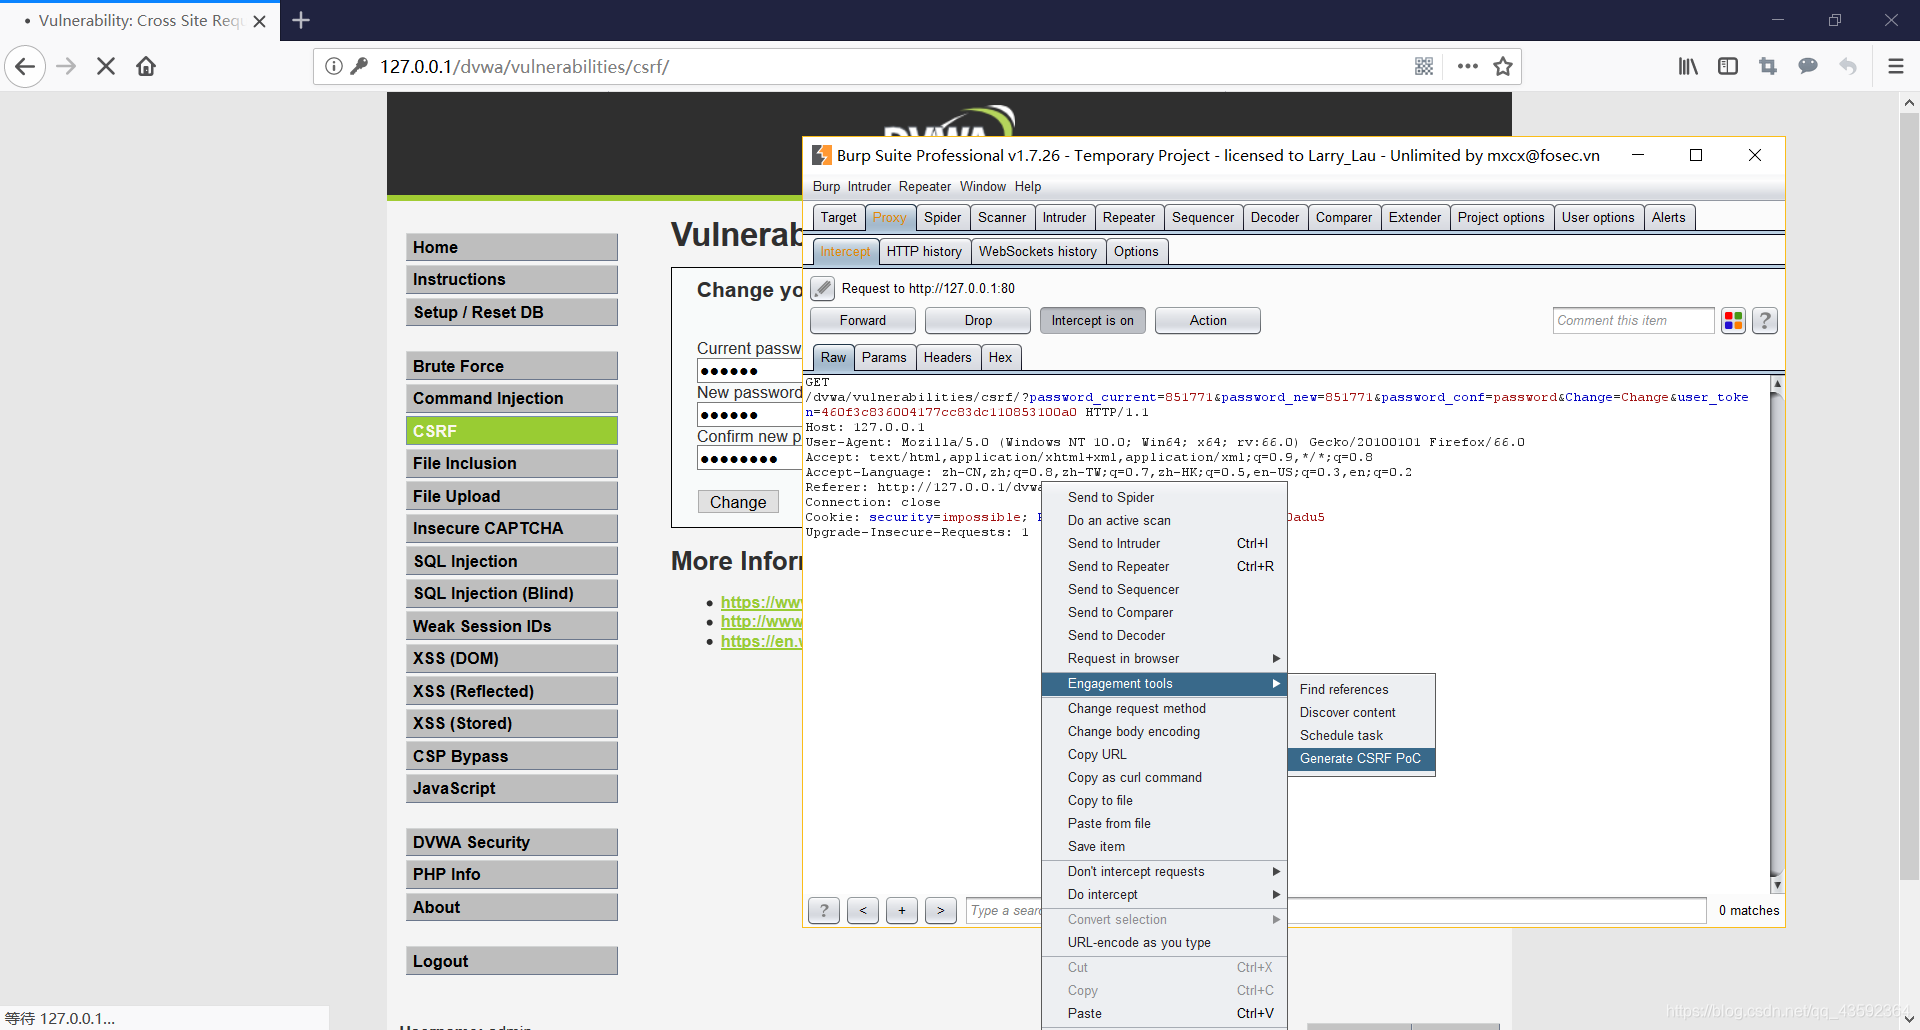Click Logout in DVWA sidebar
This screenshot has height=1030, width=1920.
click(x=512, y=961)
